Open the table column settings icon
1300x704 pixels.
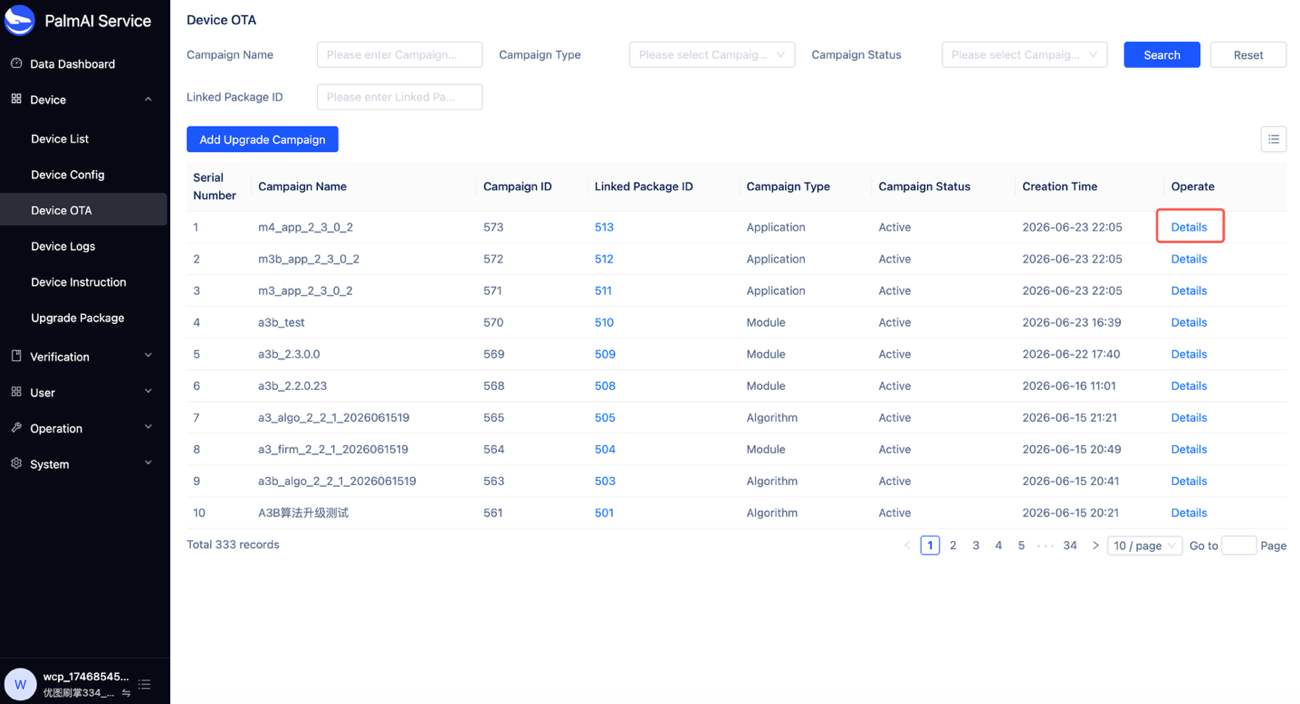tap(1273, 139)
